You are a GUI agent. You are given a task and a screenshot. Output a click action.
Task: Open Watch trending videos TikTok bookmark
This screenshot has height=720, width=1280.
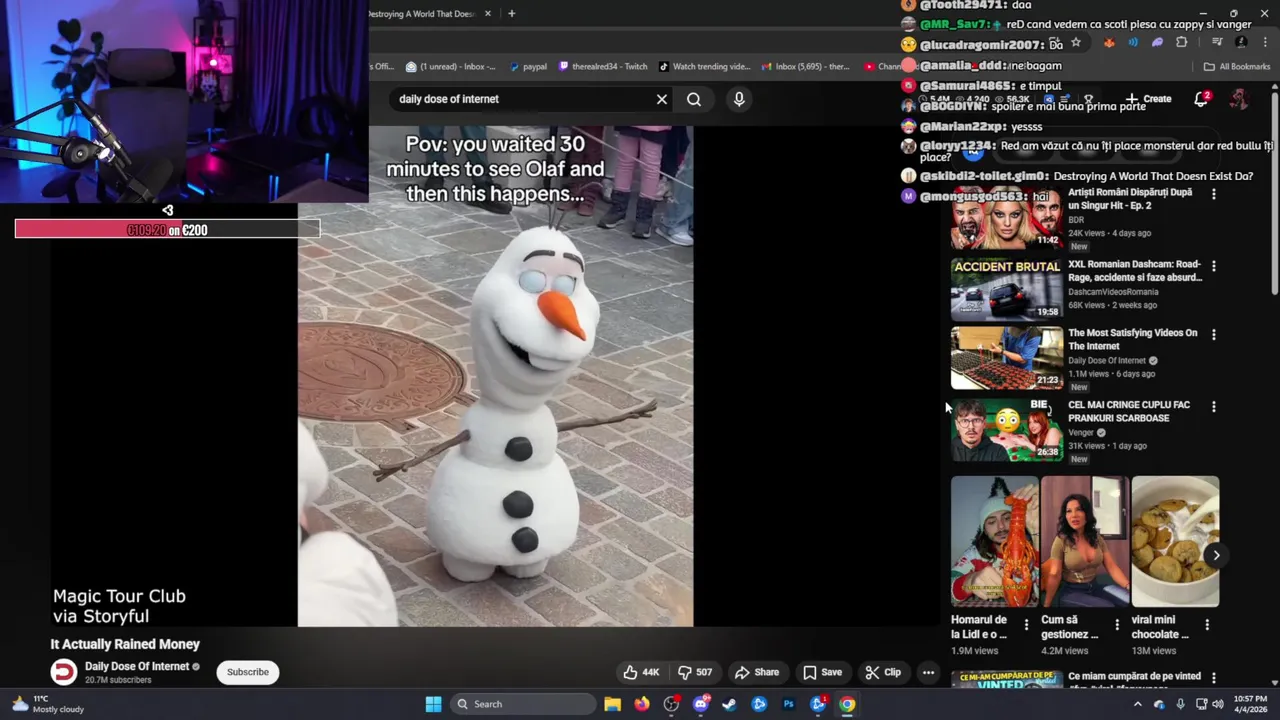click(704, 67)
